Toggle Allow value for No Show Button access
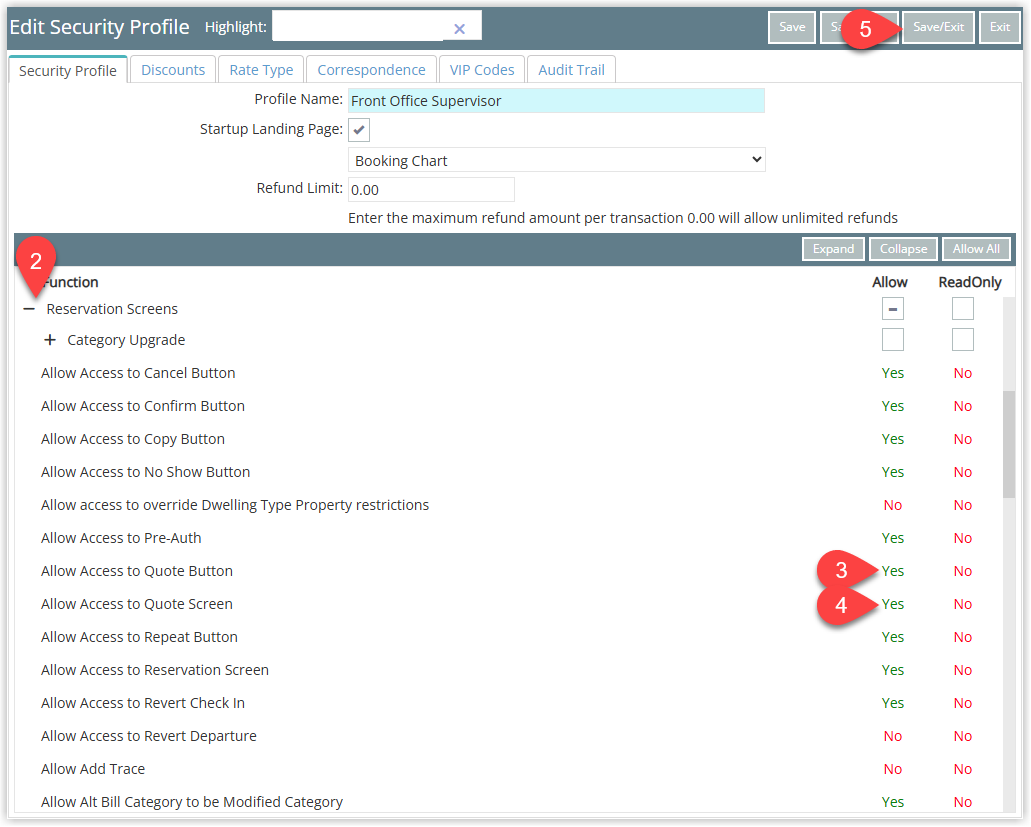This screenshot has width=1031, height=827. [x=892, y=472]
